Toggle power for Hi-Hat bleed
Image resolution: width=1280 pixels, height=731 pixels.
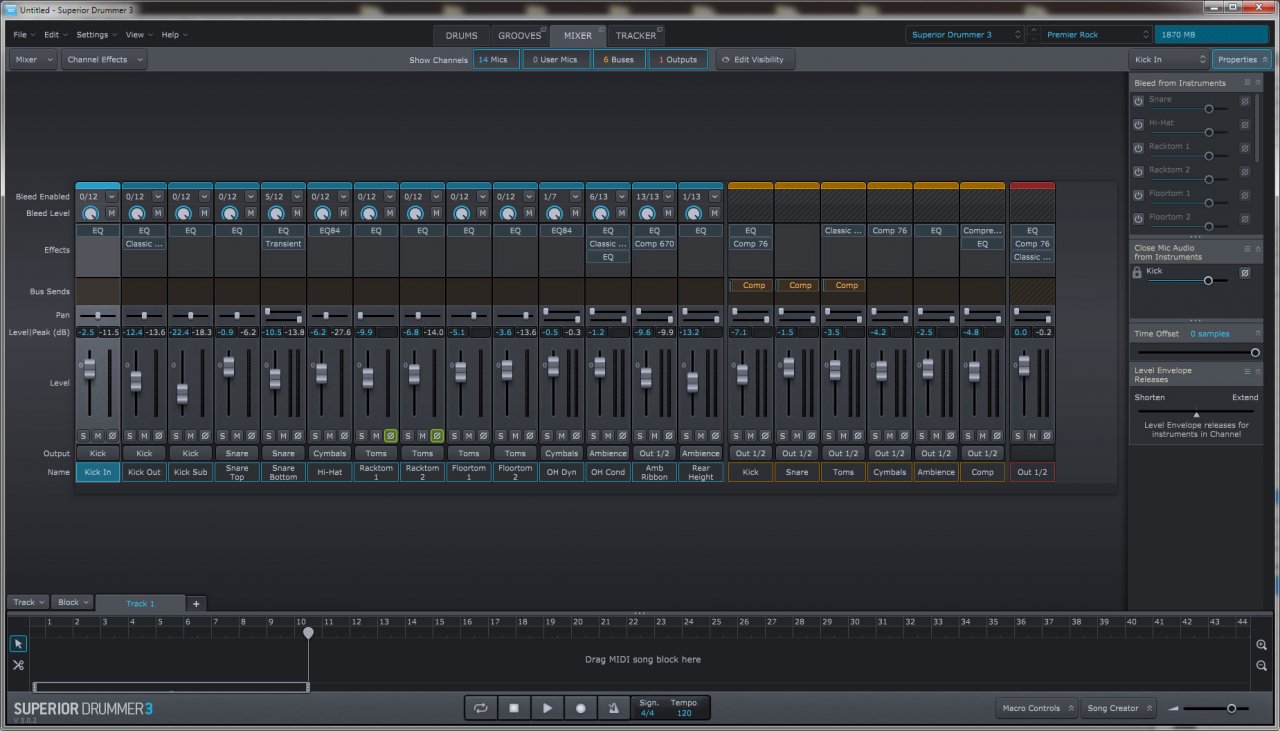click(x=1138, y=125)
